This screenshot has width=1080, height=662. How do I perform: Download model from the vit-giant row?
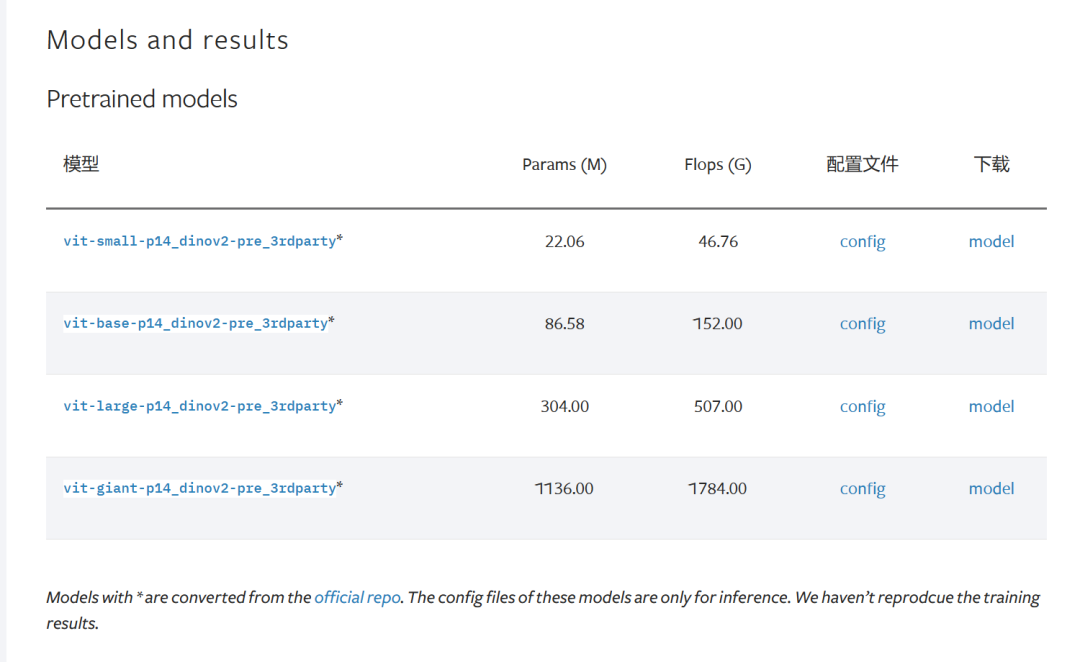(x=991, y=489)
